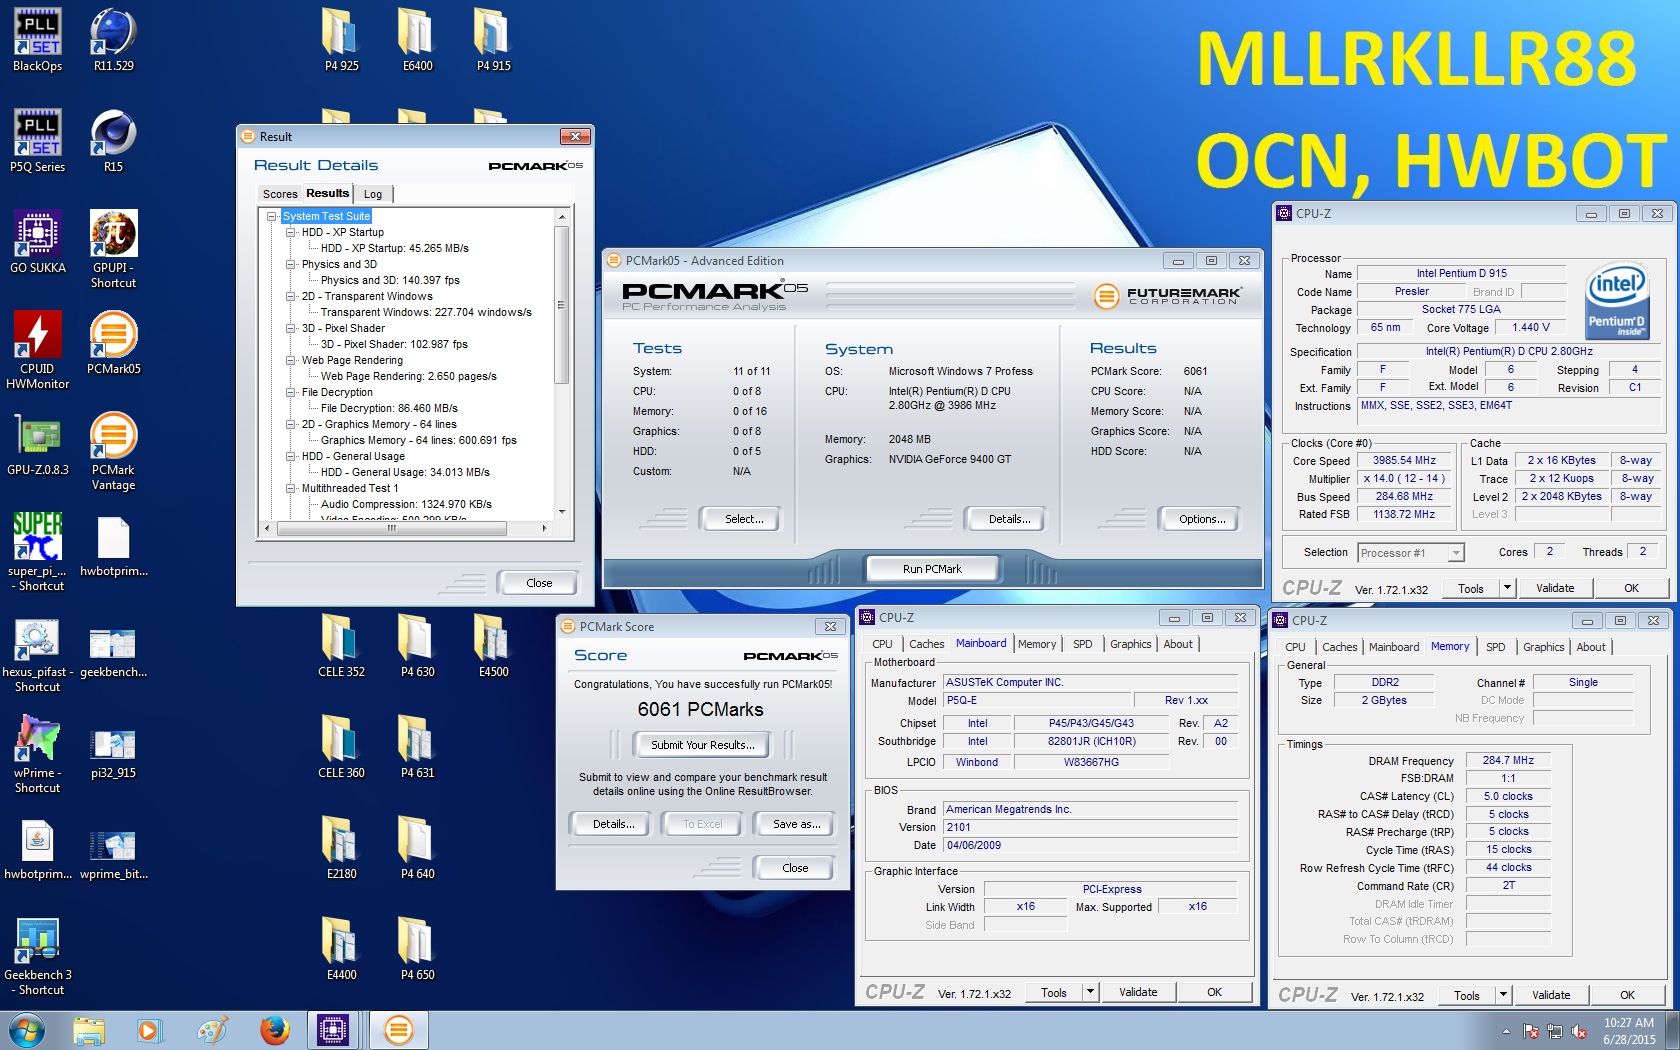Collapse the System Test Suite tree node

pyautogui.click(x=271, y=216)
